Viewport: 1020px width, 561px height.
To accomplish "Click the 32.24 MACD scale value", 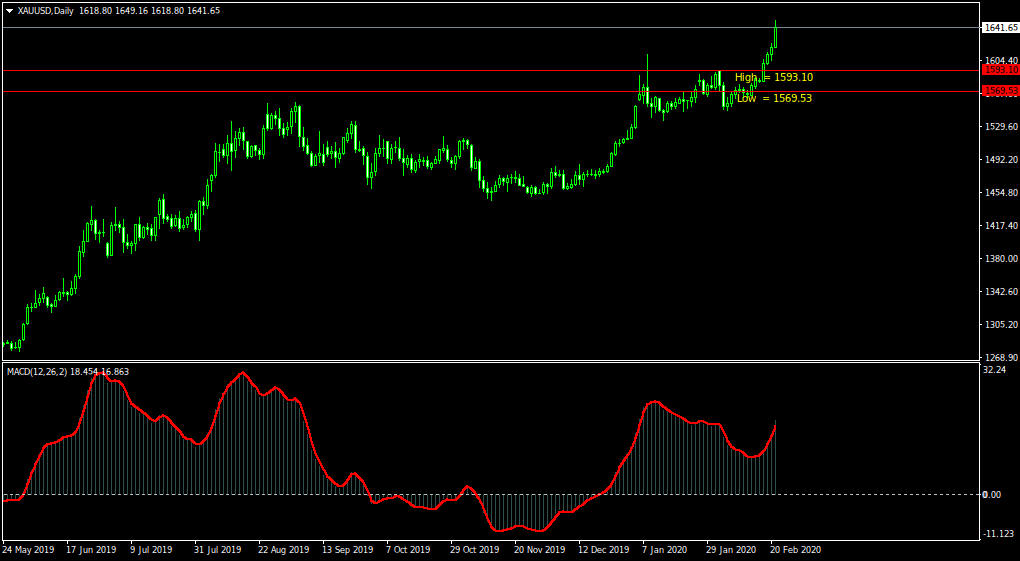I will point(993,370).
